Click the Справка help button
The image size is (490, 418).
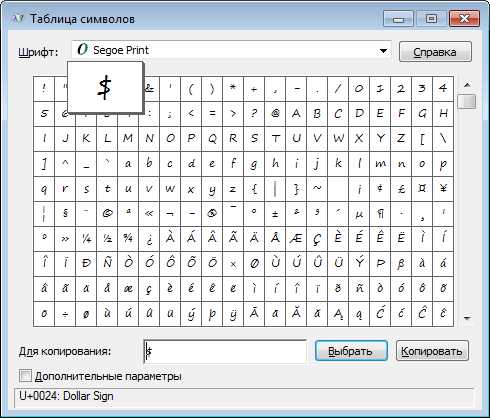(435, 52)
